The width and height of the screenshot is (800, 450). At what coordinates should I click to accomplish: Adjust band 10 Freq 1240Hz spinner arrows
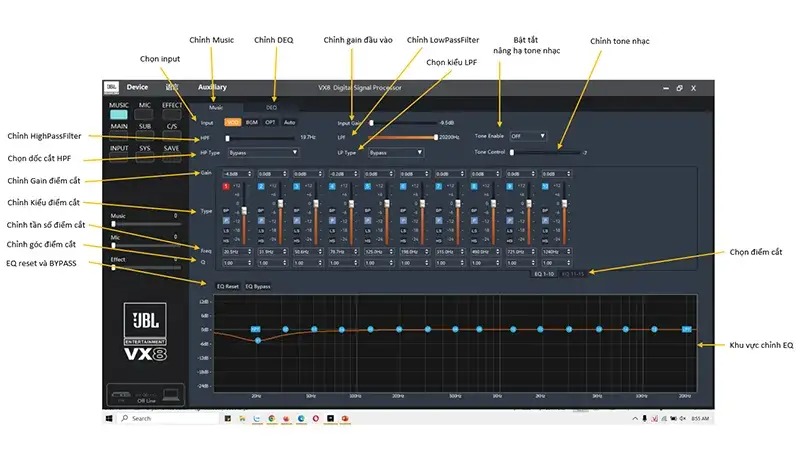tap(569, 252)
